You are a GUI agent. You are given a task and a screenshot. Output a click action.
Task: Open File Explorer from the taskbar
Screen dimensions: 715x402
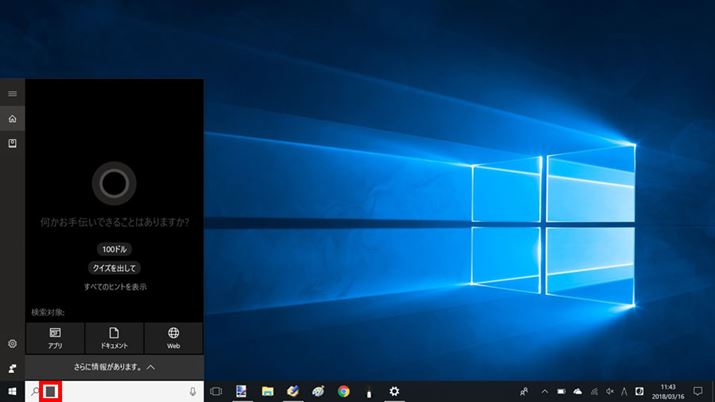pos(267,392)
